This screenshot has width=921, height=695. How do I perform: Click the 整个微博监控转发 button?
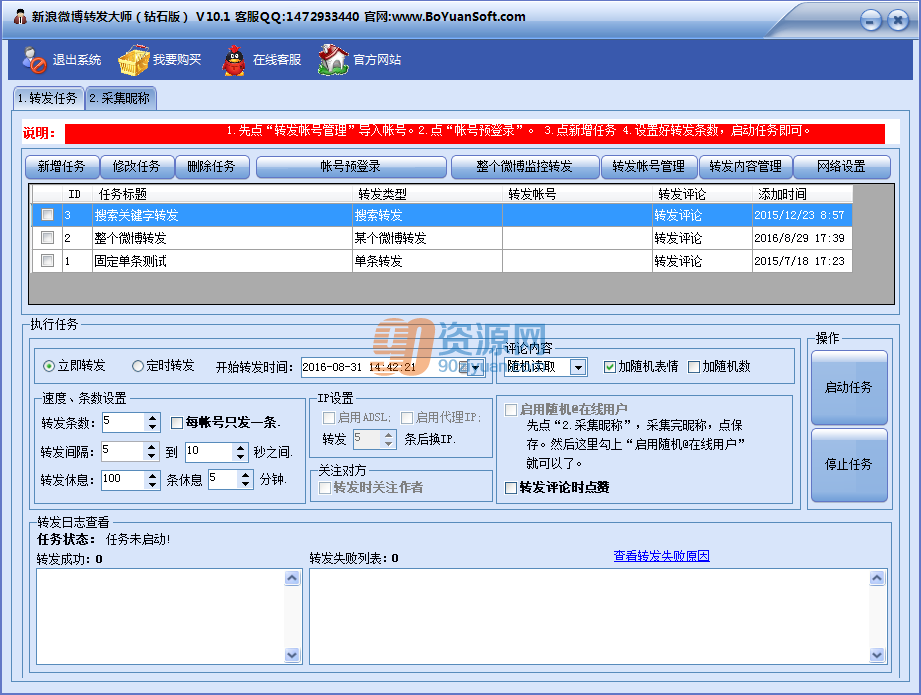pos(525,167)
